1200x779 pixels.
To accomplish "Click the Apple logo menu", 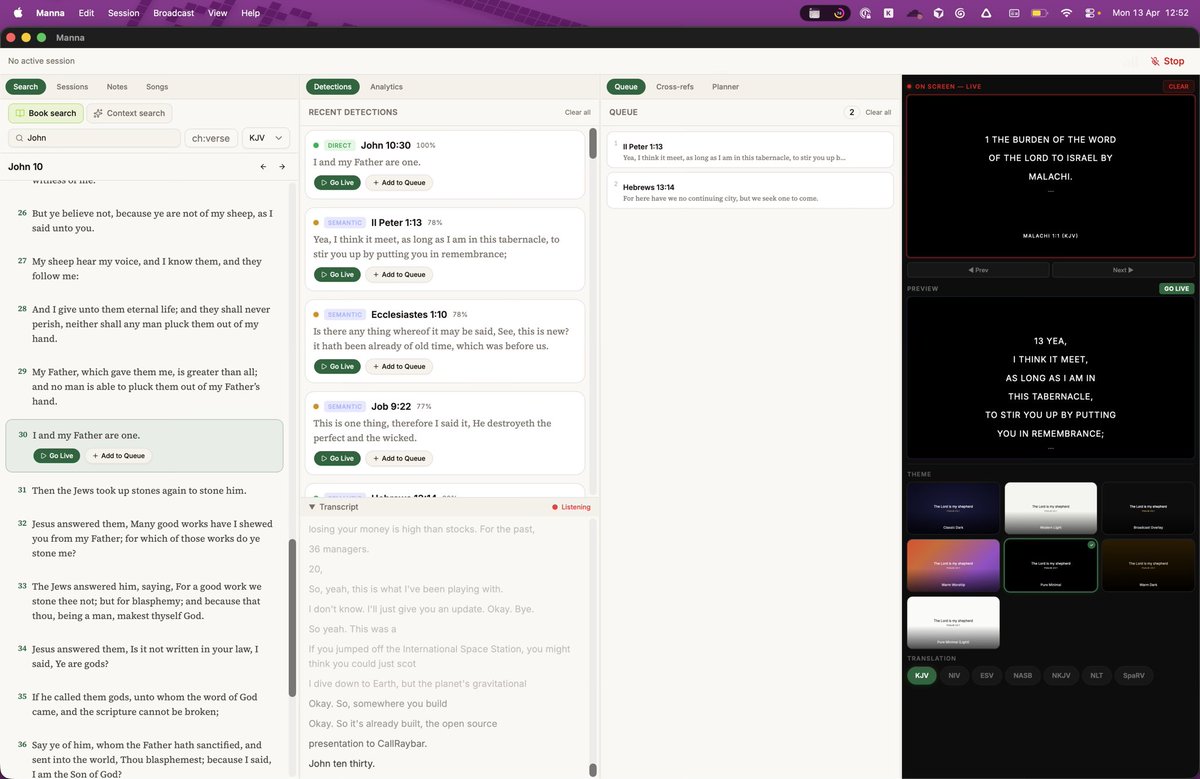I will pos(17,13).
